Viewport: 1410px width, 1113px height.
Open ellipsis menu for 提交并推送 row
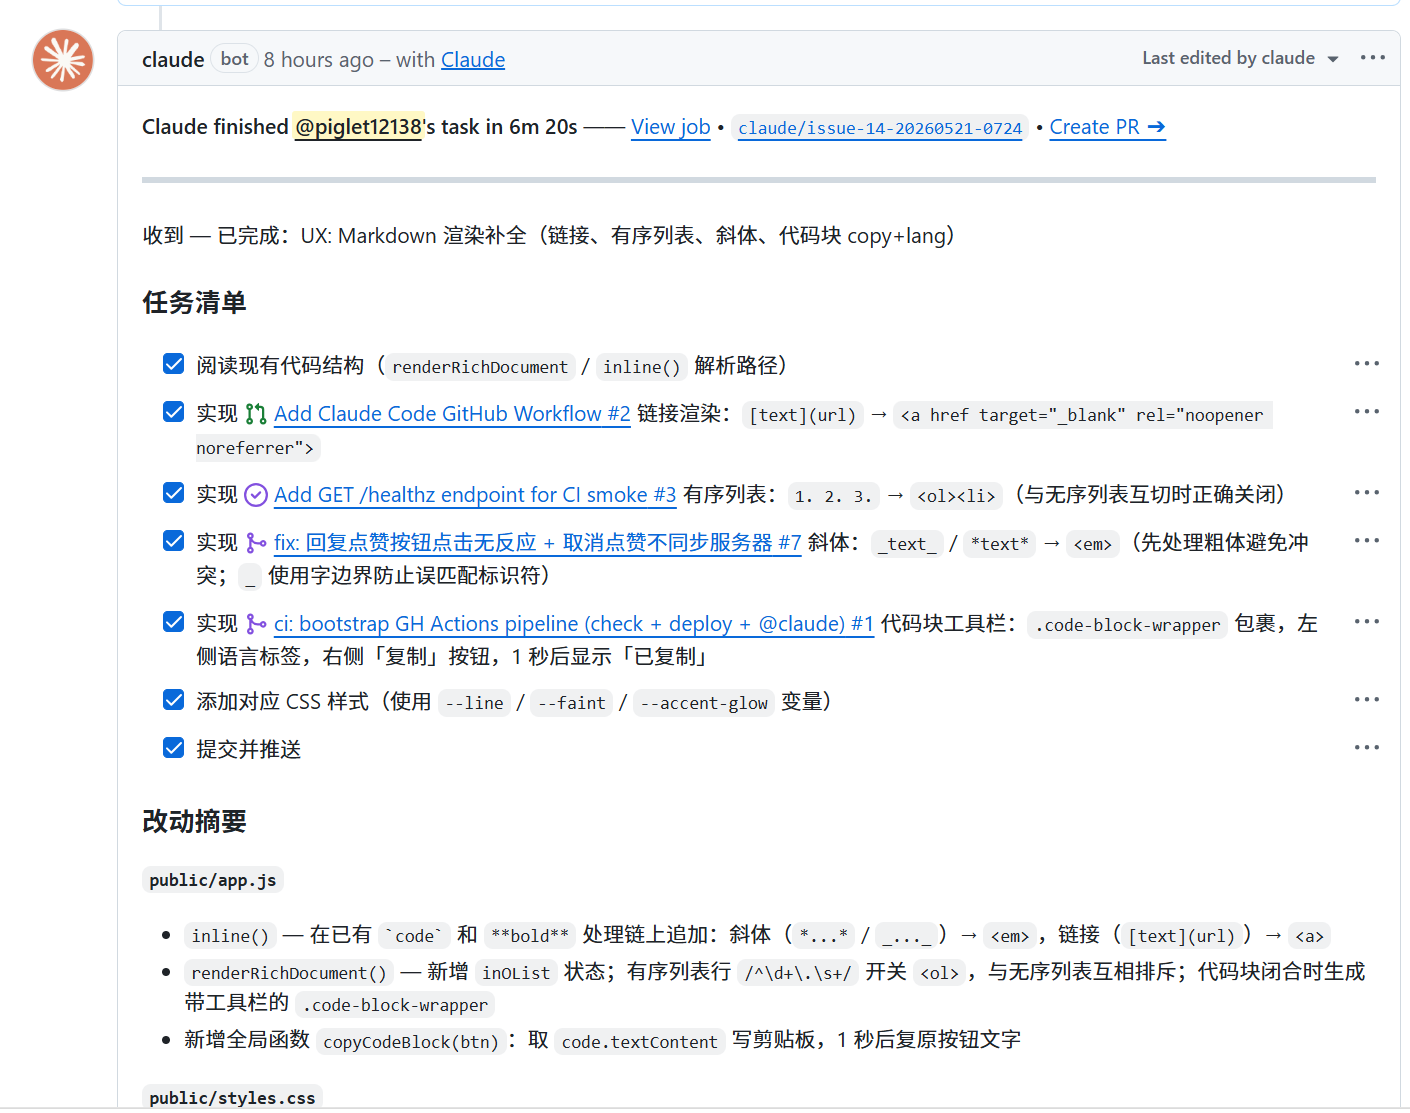pos(1366,748)
